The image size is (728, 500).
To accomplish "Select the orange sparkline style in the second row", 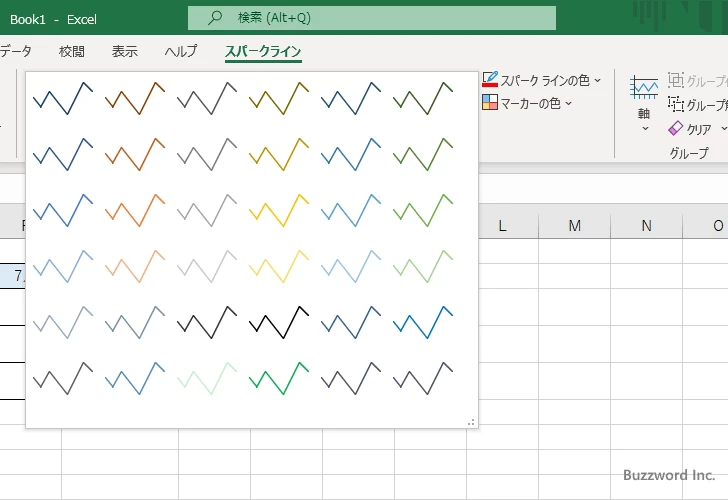I will tap(135, 154).
